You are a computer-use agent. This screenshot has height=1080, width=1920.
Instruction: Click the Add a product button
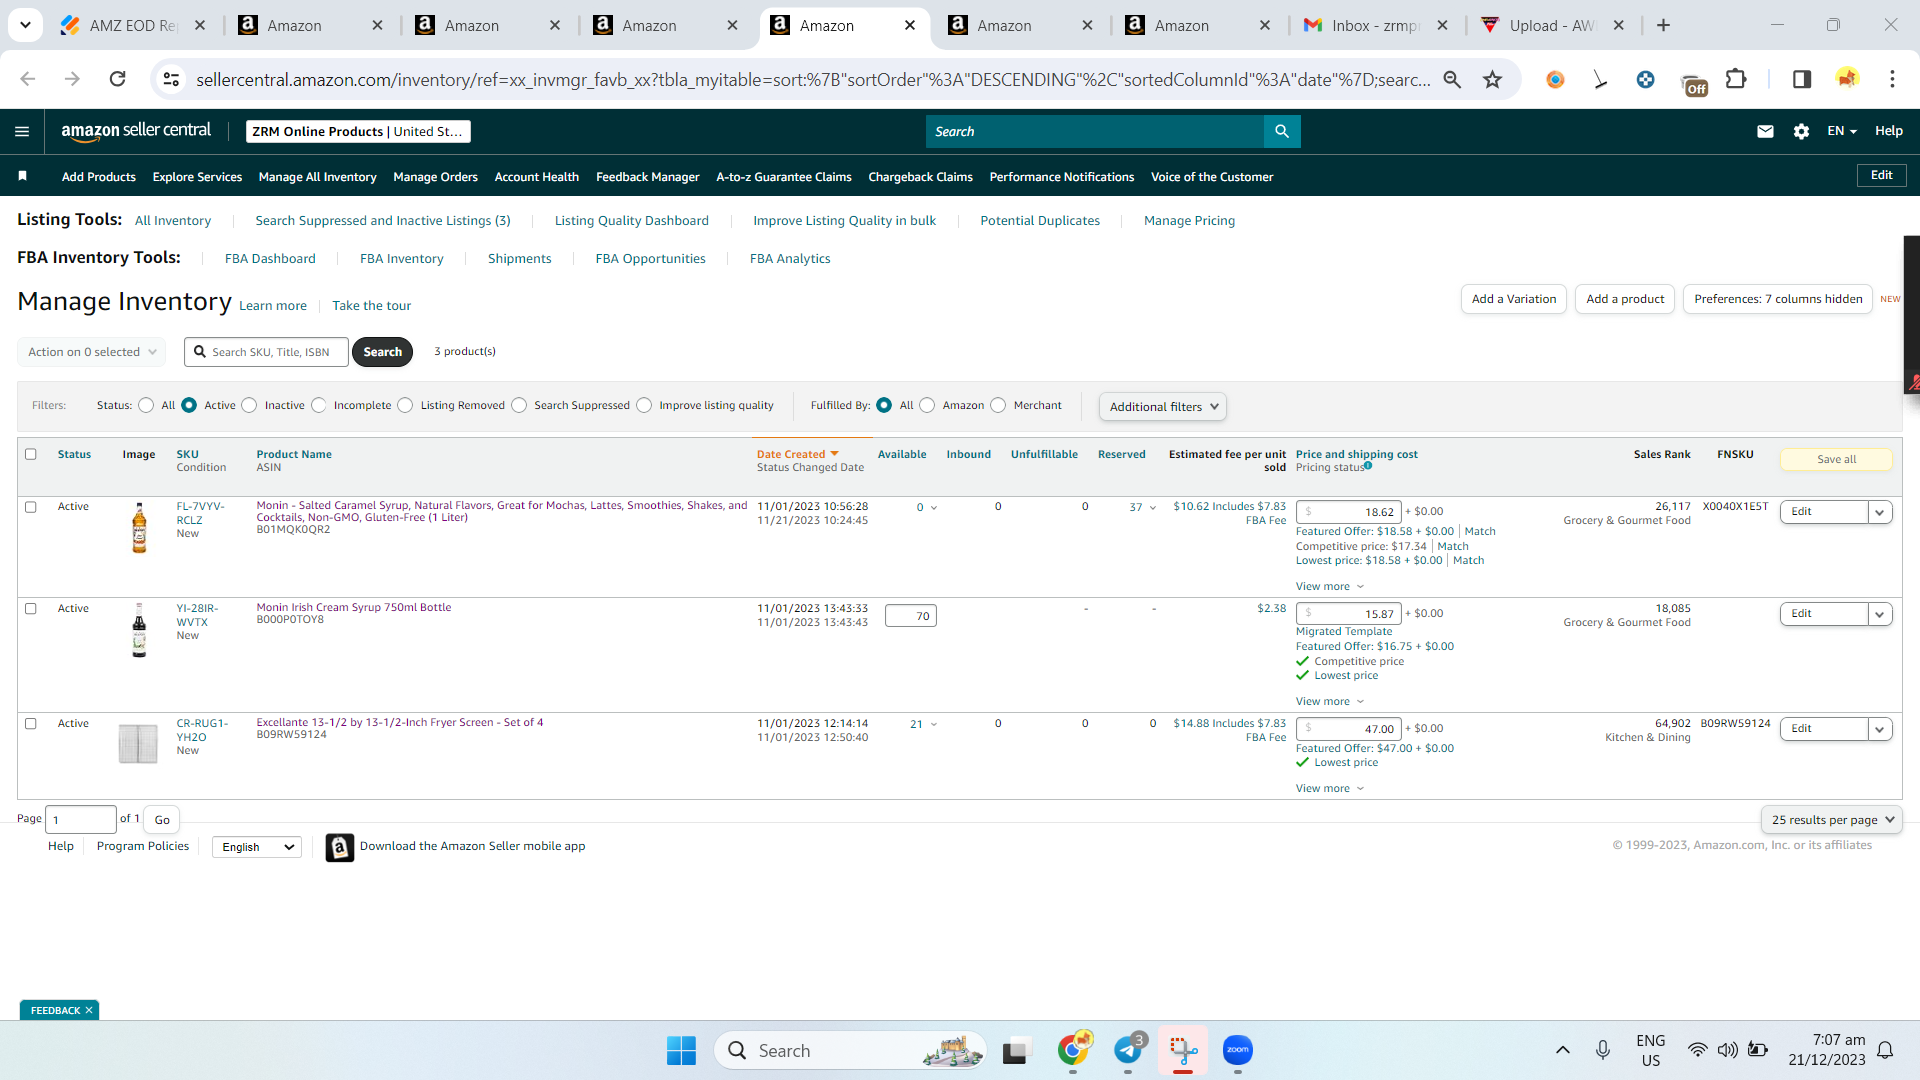(x=1625, y=299)
